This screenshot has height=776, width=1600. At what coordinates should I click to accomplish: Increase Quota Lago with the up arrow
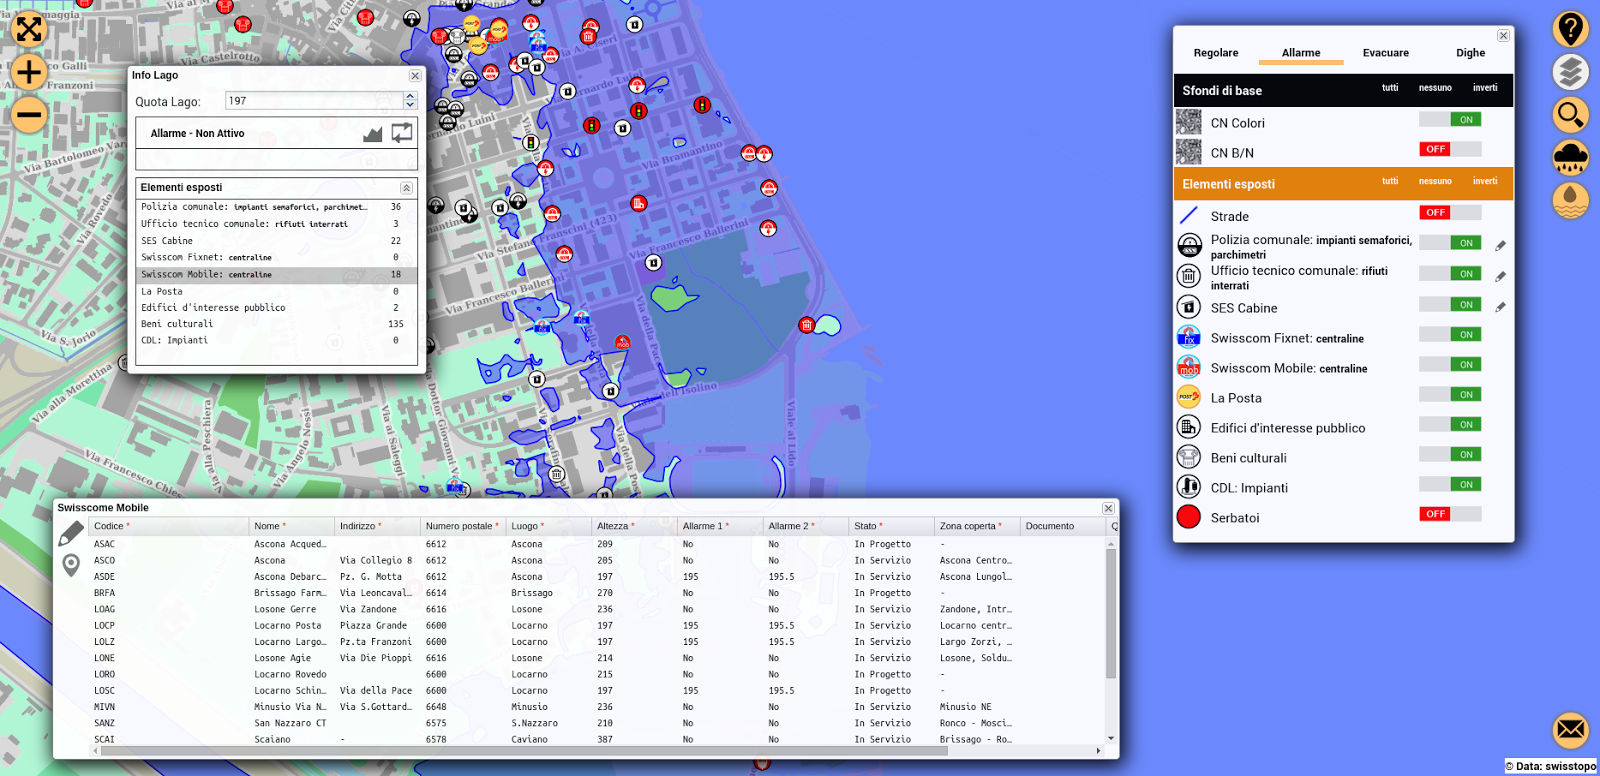point(410,97)
